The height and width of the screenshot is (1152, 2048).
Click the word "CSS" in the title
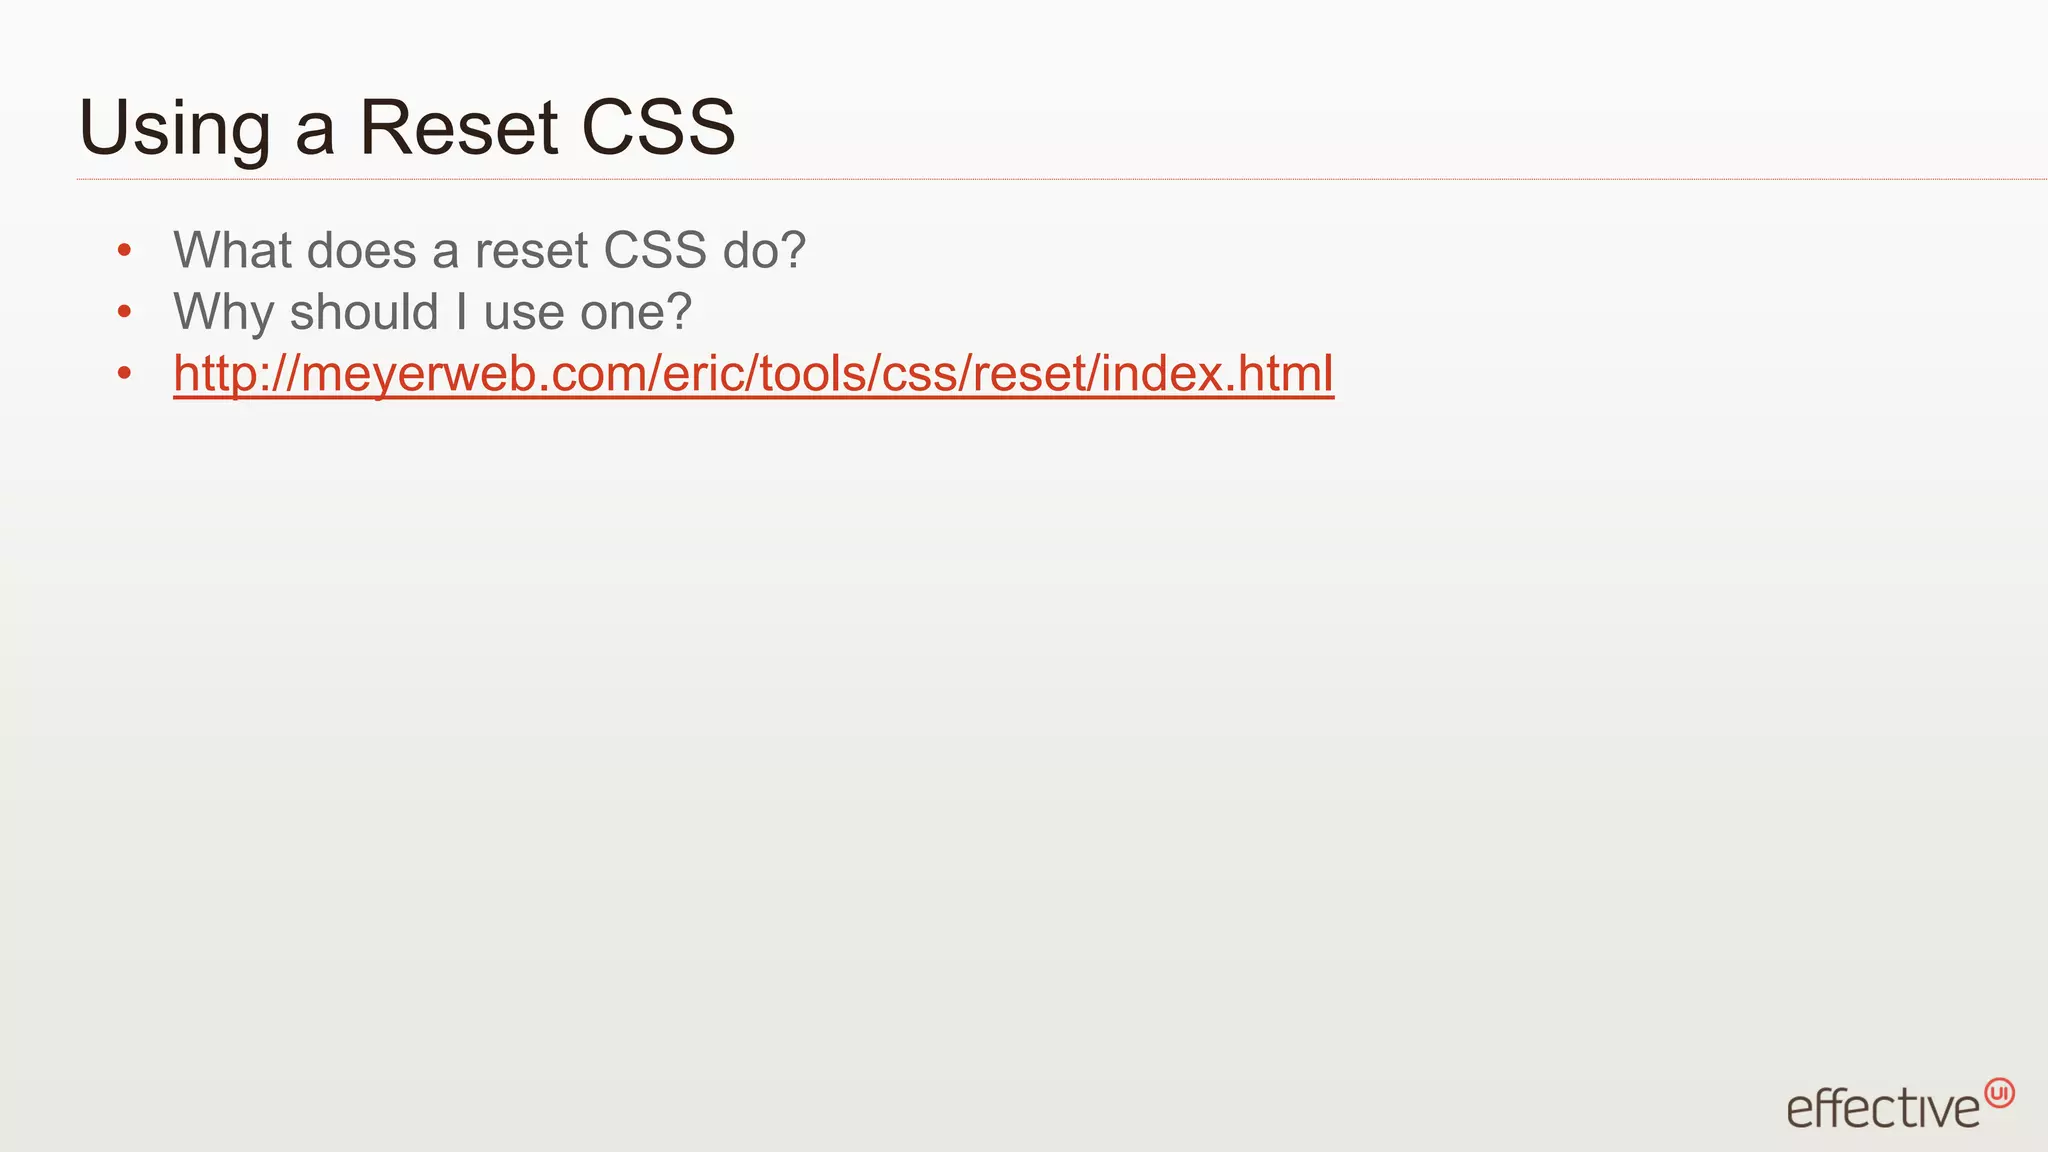[x=659, y=127]
